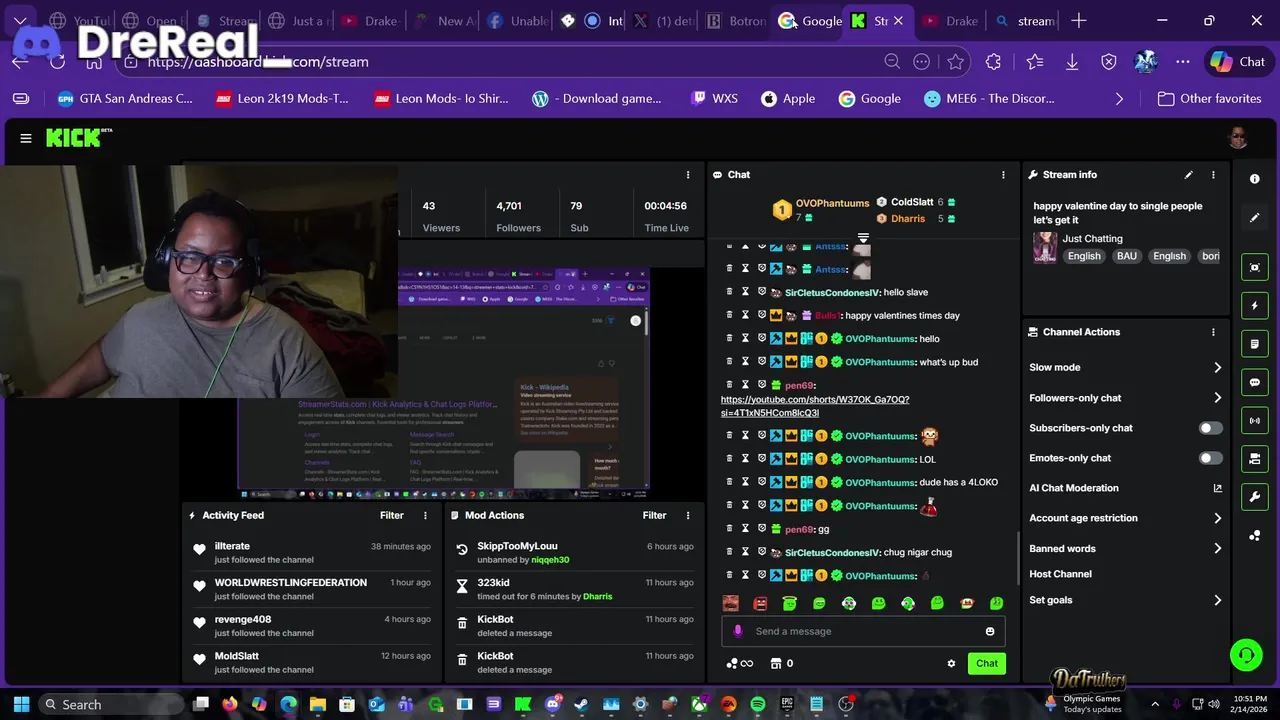Screen dimensions: 1280x720
Task: Click the Kick logo
Action: tap(79, 138)
